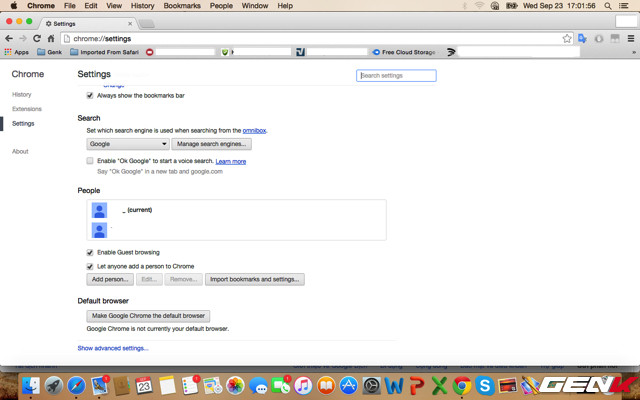Open the Chrome hamburger menu
640x400 pixels.
pos(630,38)
